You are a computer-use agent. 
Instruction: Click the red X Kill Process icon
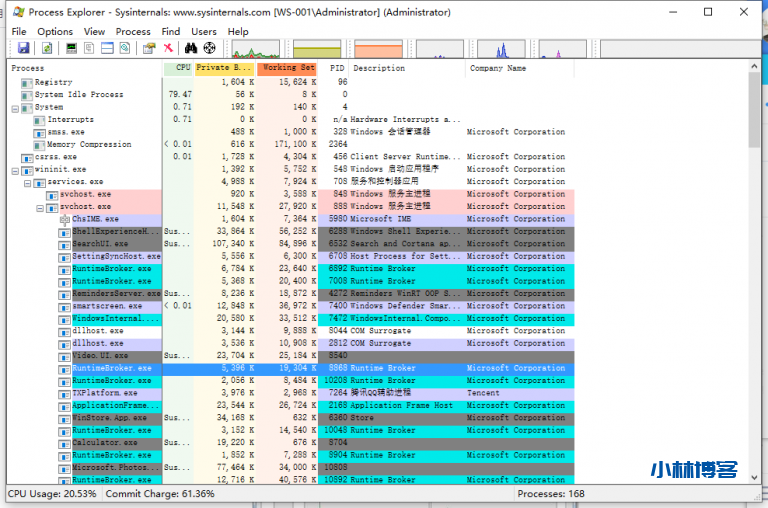click(168, 48)
